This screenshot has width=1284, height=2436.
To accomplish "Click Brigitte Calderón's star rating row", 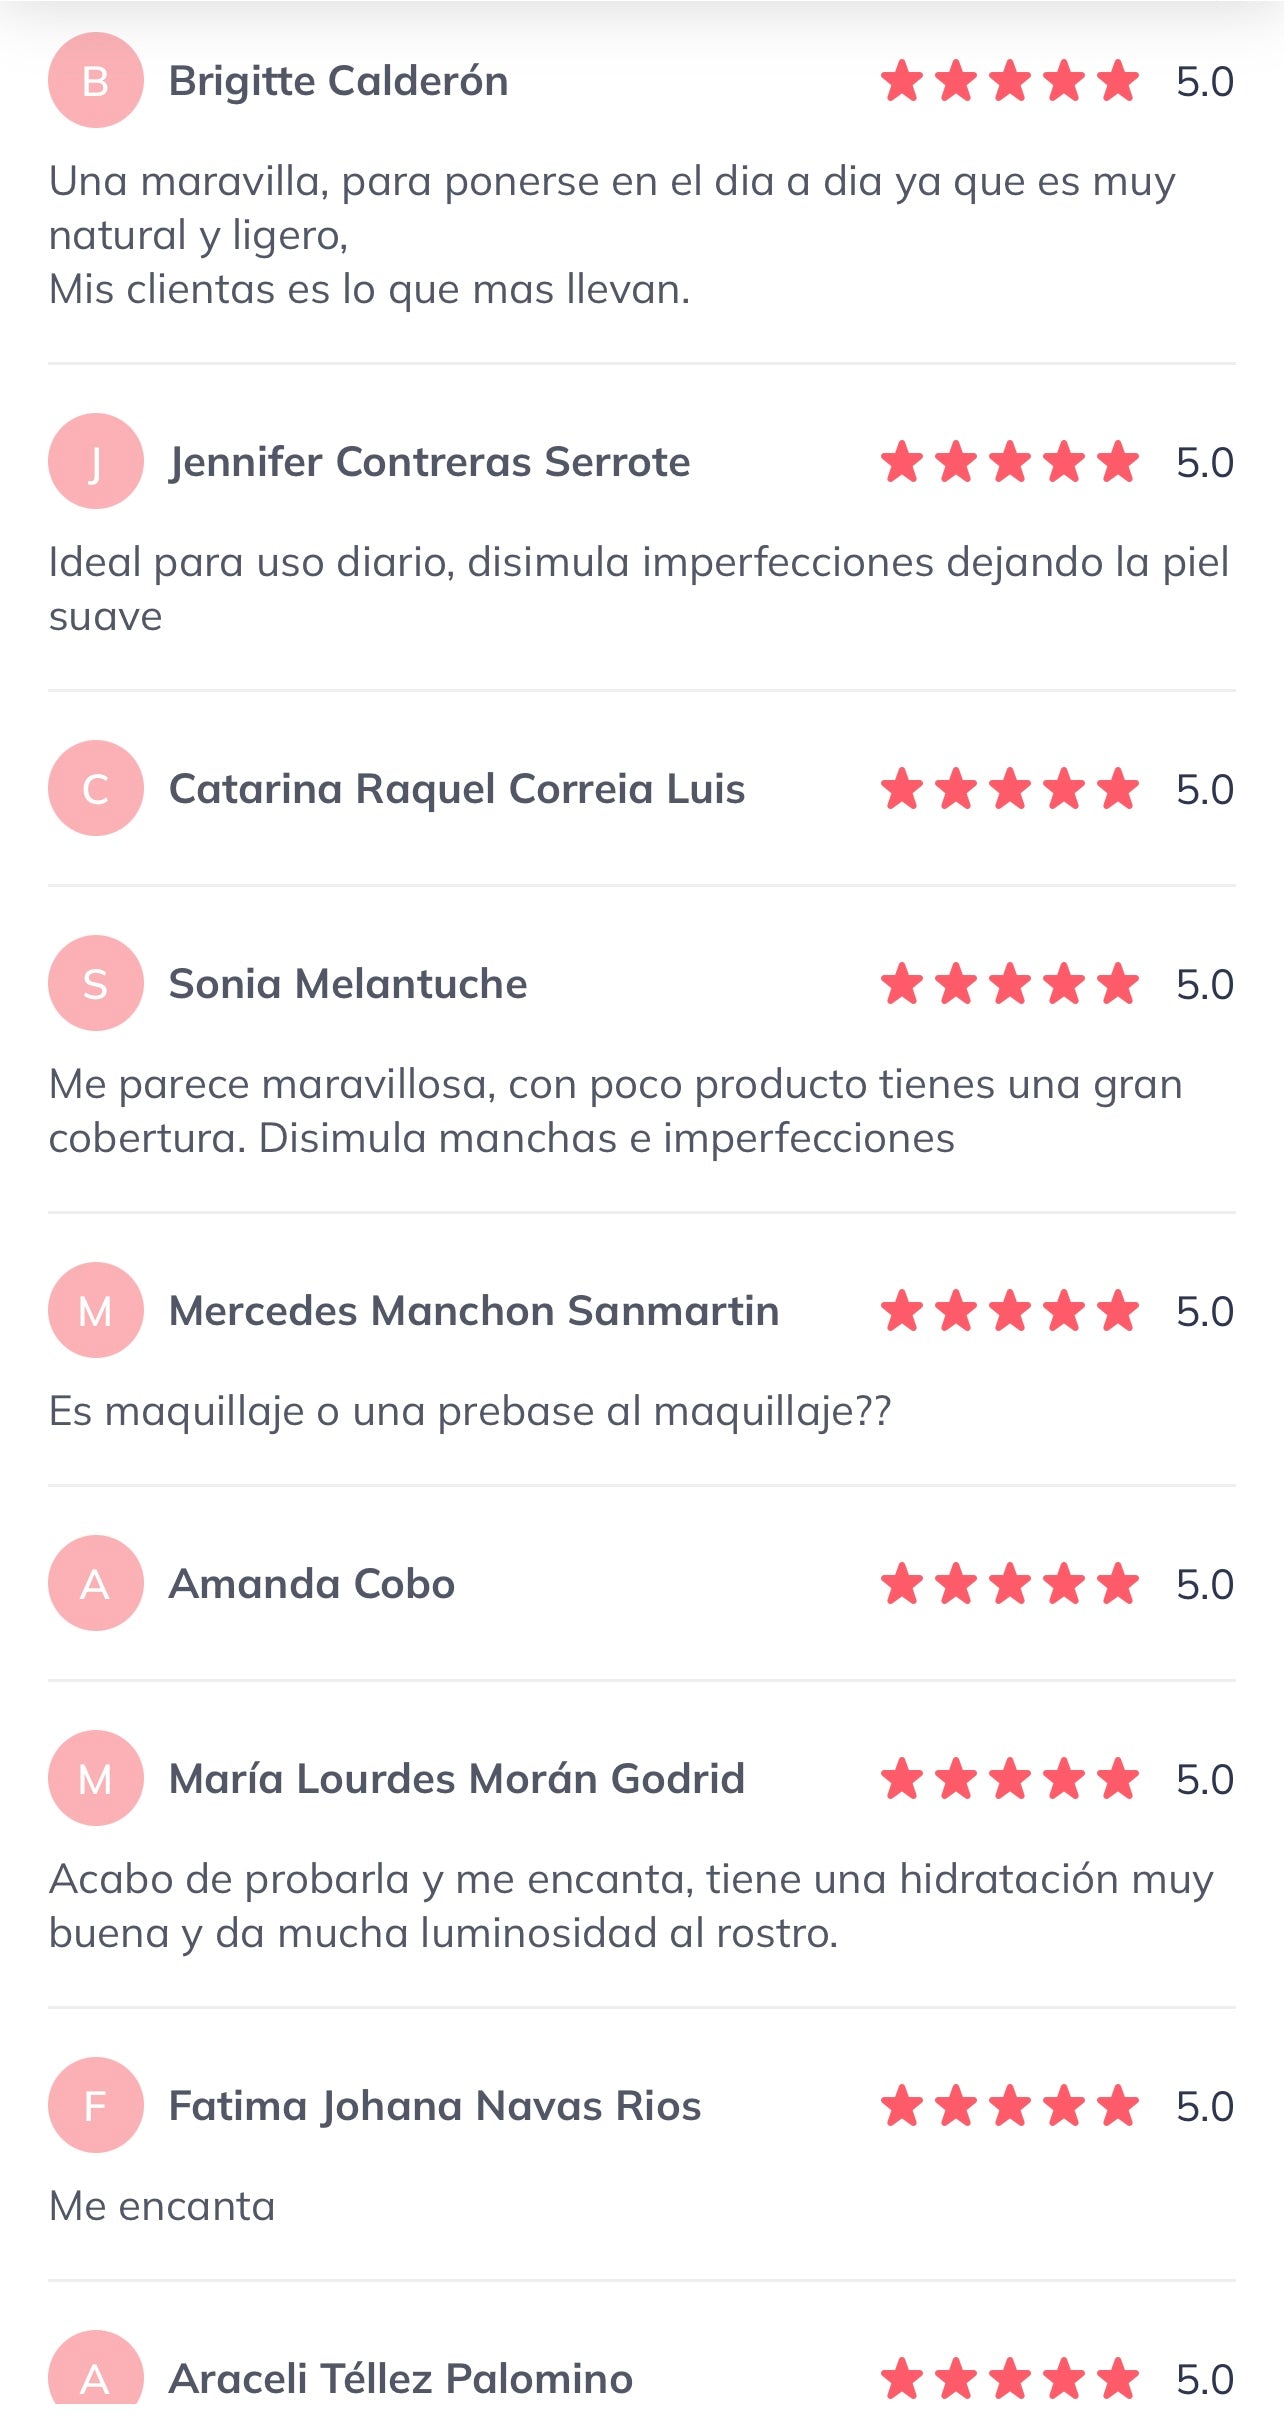I will [1009, 81].
